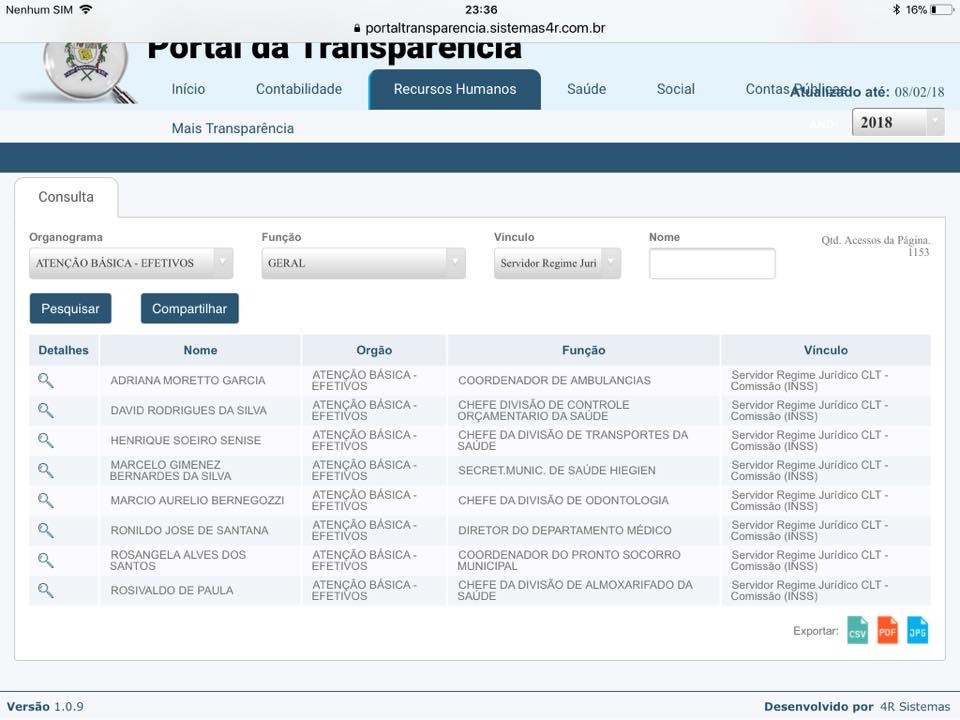Click CHEFE DA DIVISÃO DE ODONTOLOGIA cell
This screenshot has height=720, width=960.
point(563,500)
